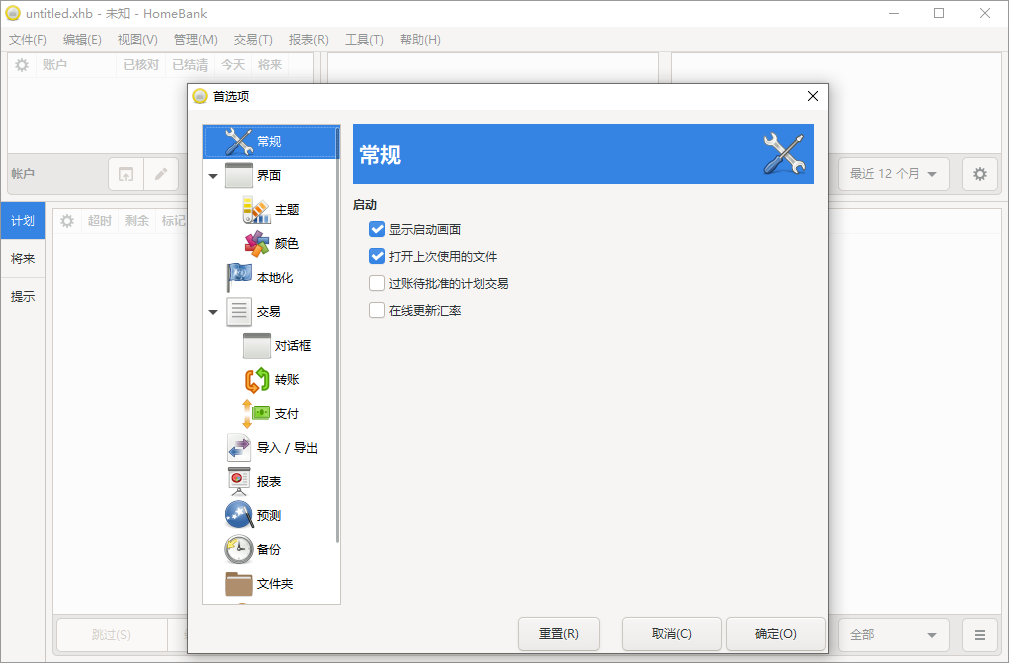Switch to the 将来 sidebar tab

pyautogui.click(x=22, y=257)
